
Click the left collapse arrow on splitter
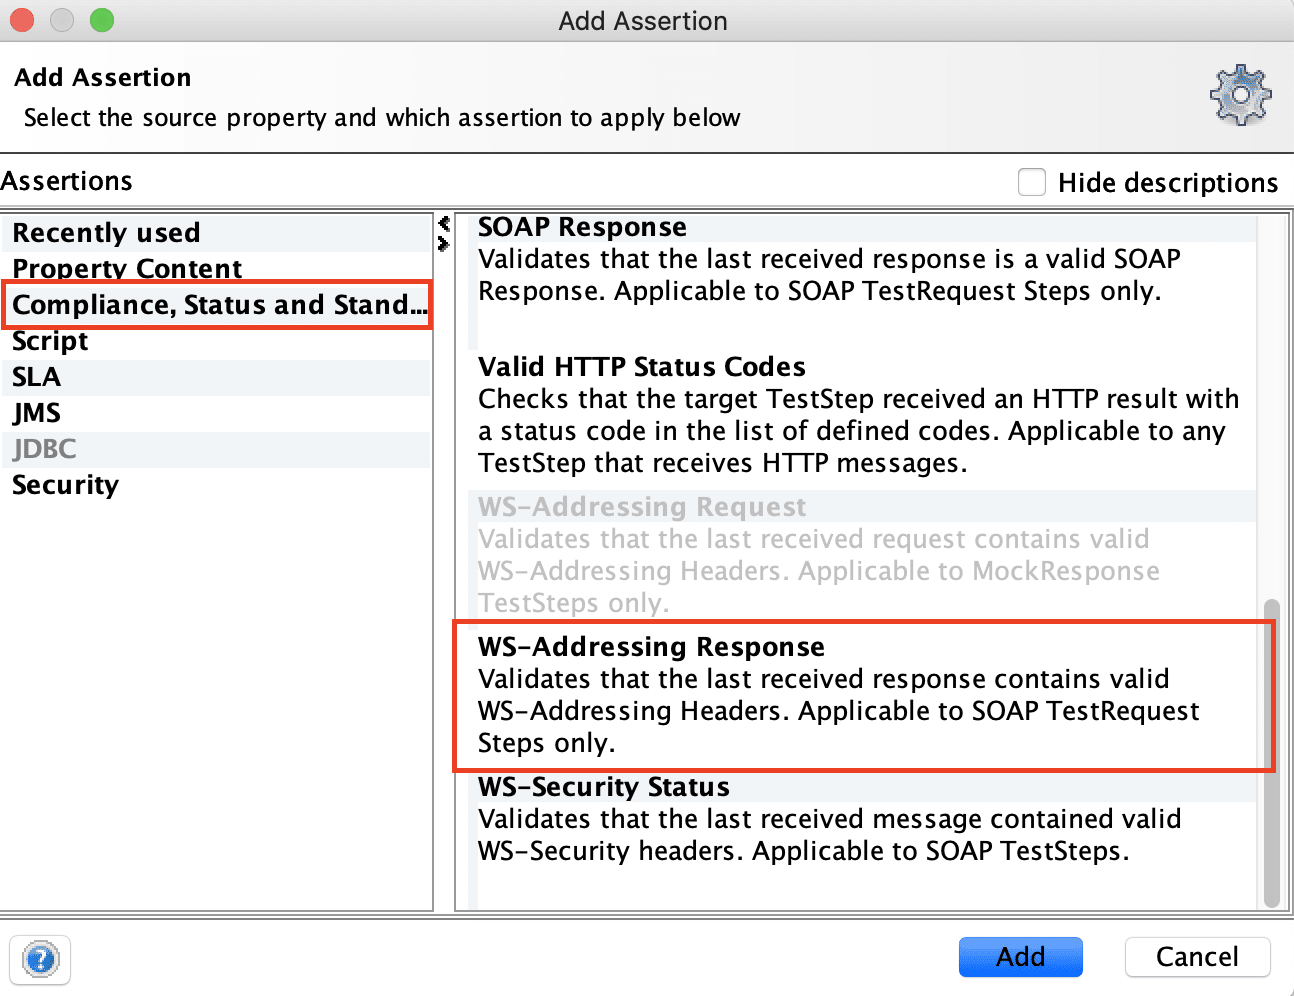click(x=444, y=223)
